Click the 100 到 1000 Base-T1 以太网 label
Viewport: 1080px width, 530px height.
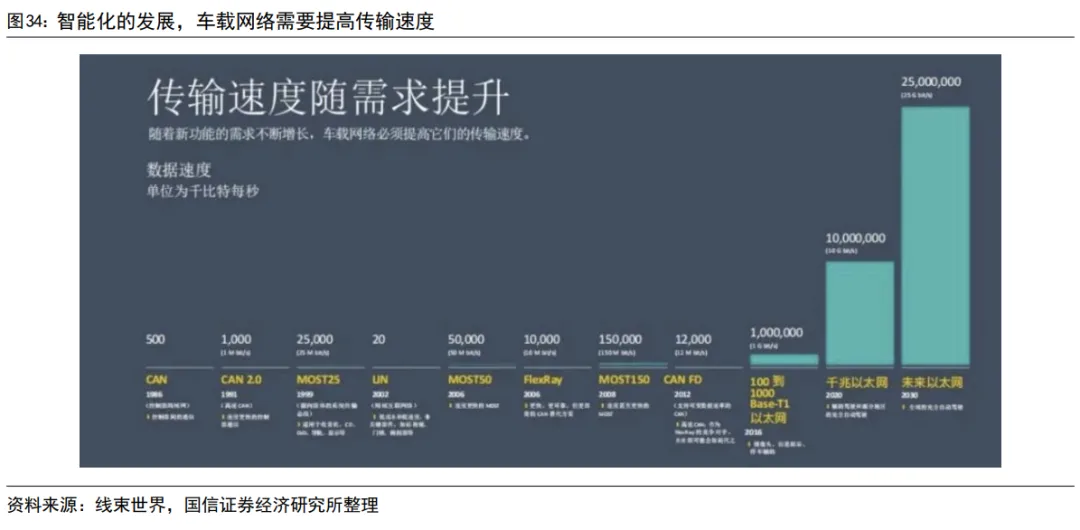pyautogui.click(x=770, y=399)
